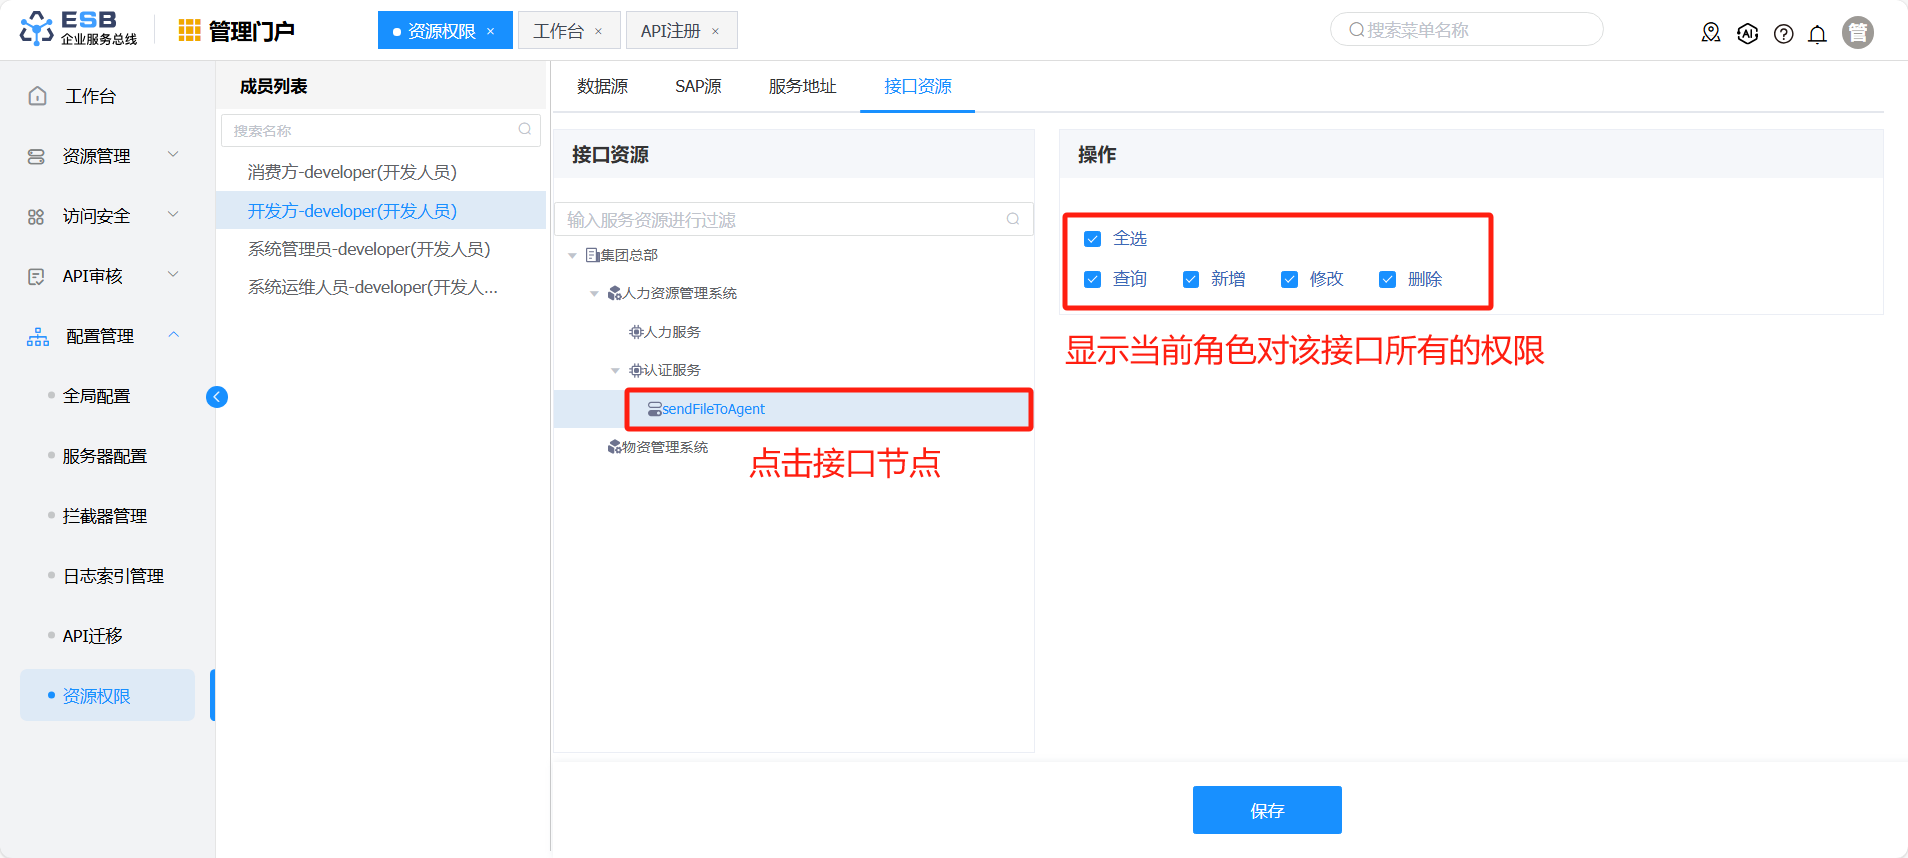1908x858 pixels.
Task: Click the user avatar icon
Action: pyautogui.click(x=1857, y=33)
